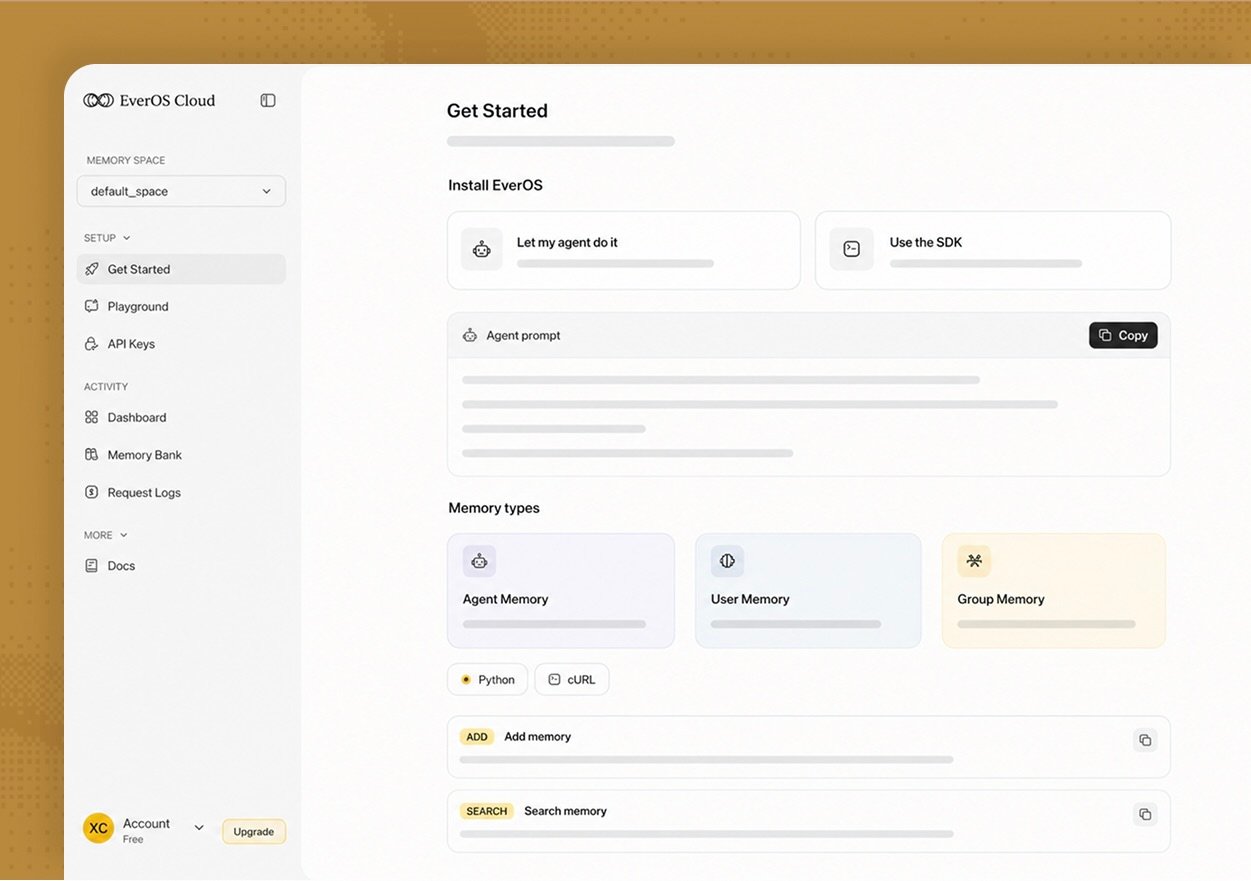Click the Install EverOS heading
Image resolution: width=1251 pixels, height=881 pixels.
[x=496, y=185]
